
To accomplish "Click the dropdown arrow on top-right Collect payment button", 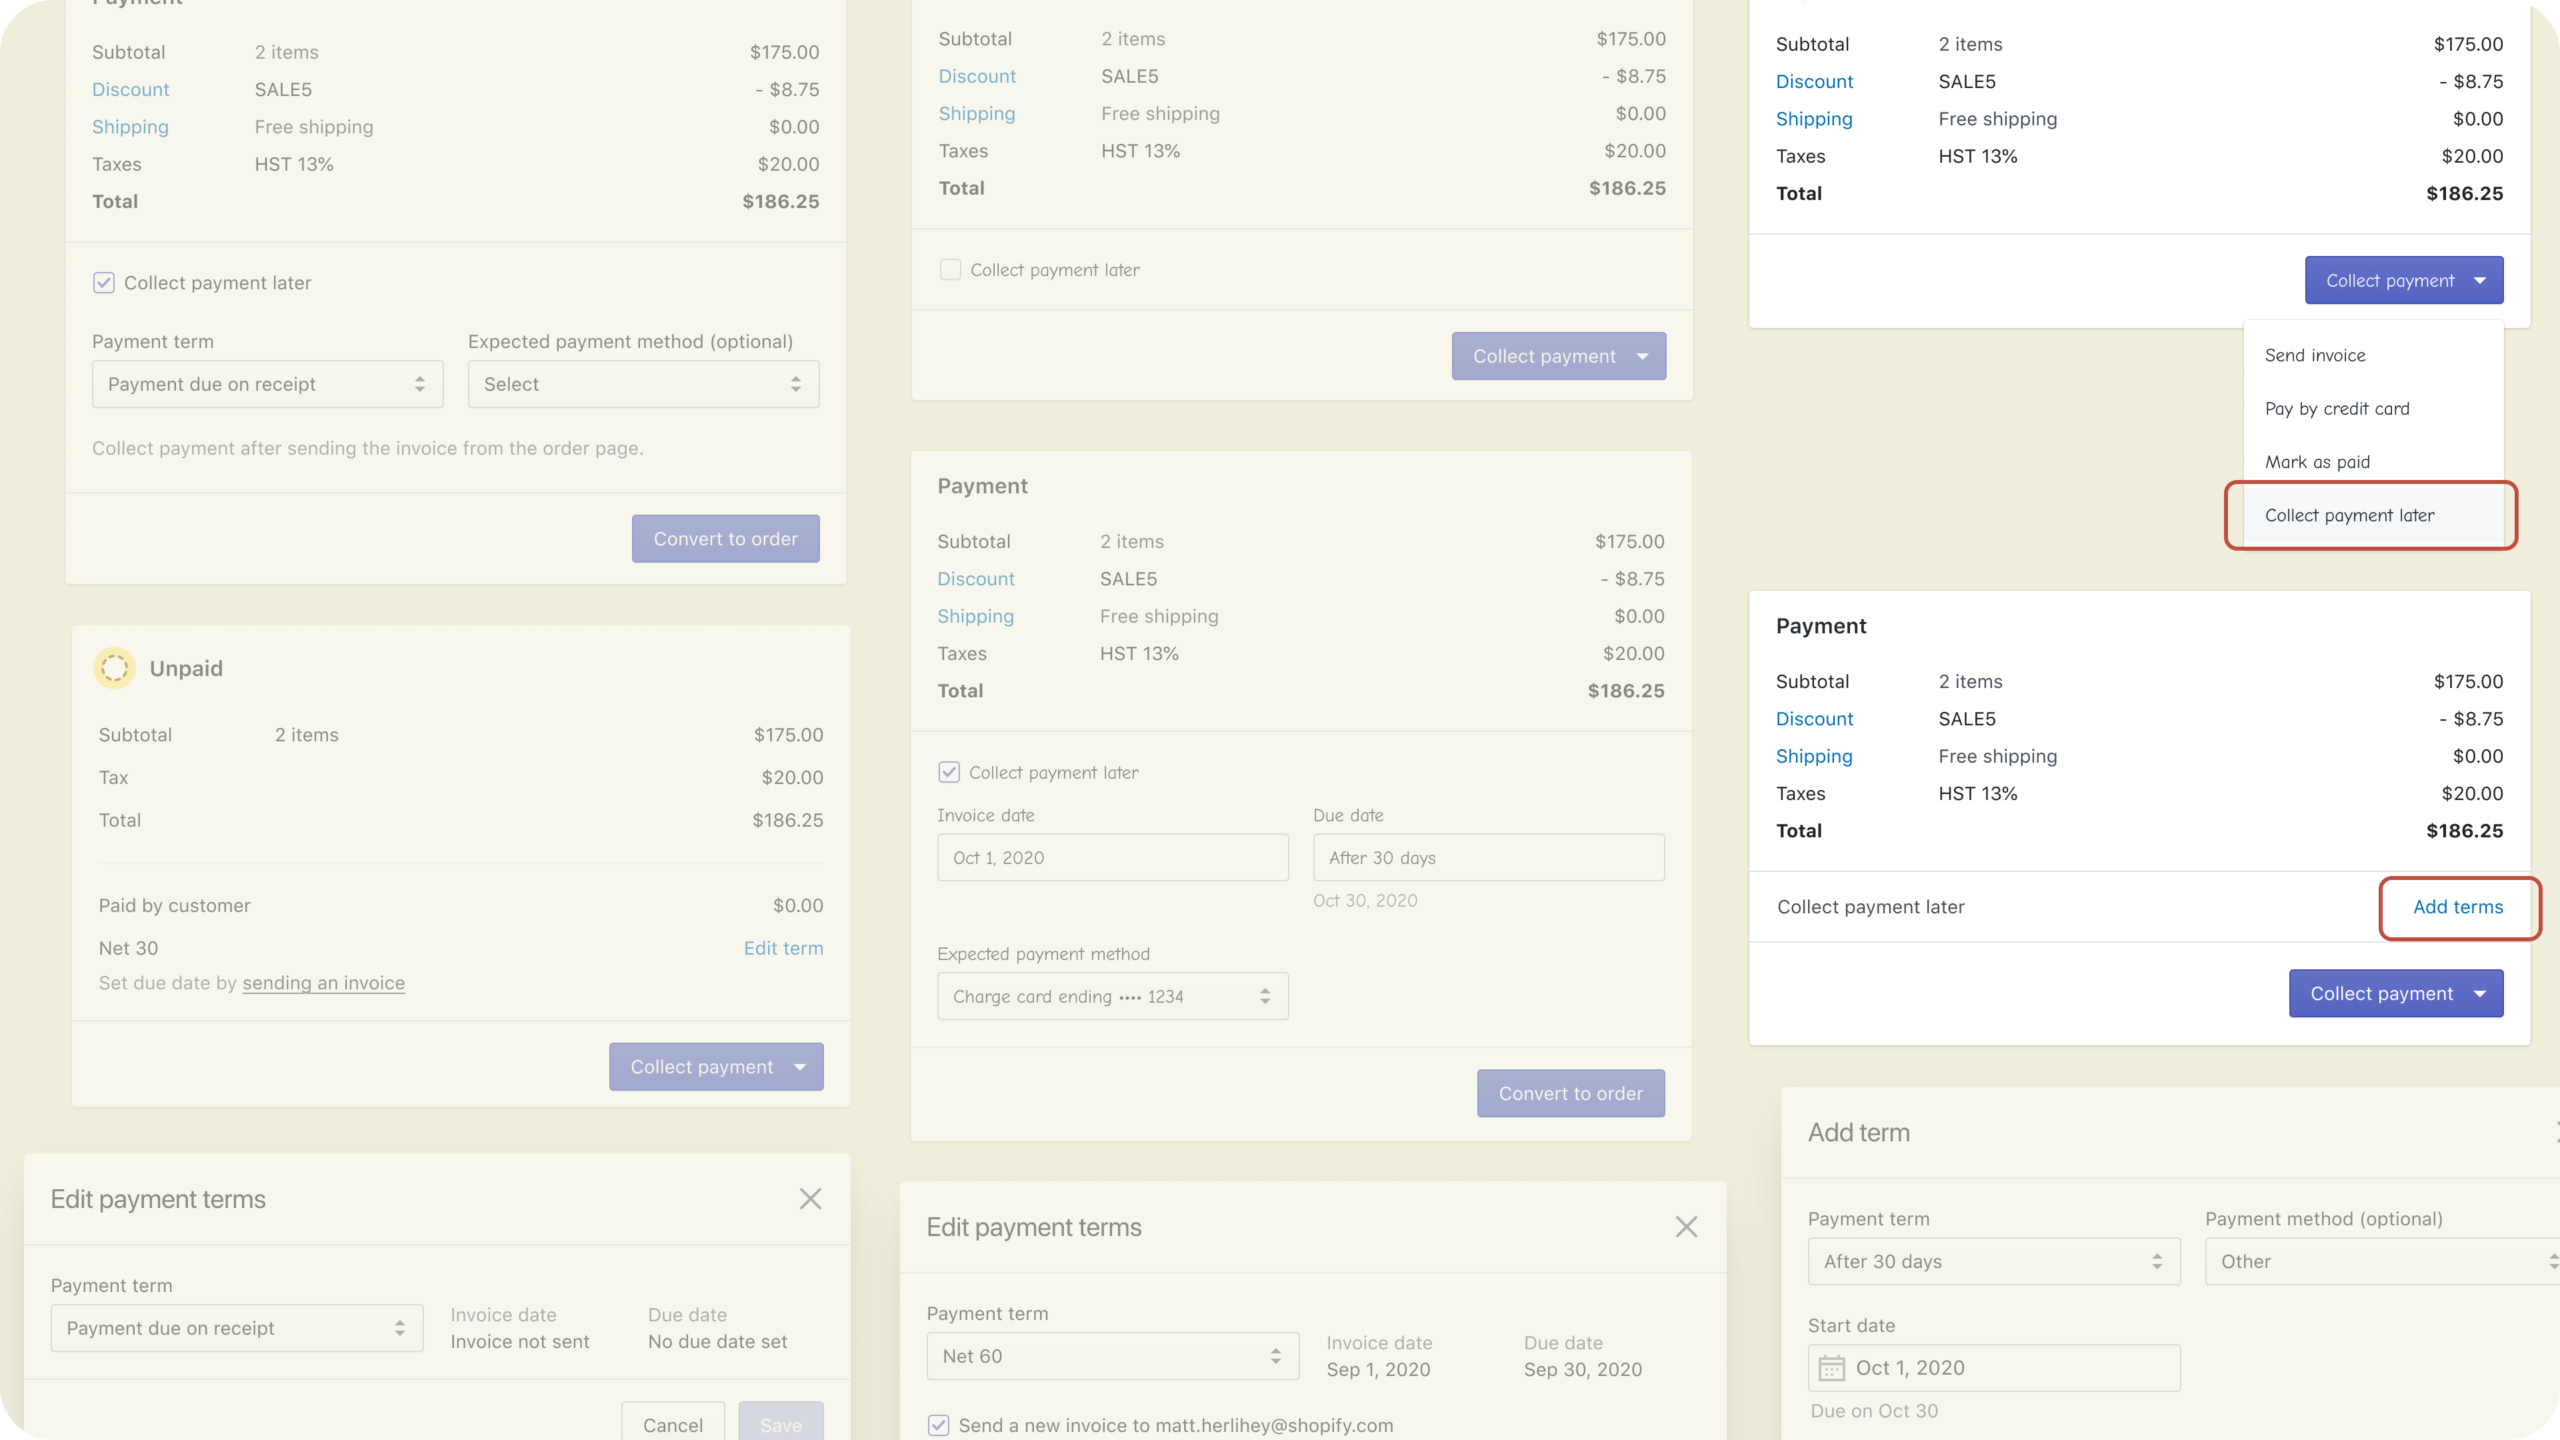I will point(2480,281).
